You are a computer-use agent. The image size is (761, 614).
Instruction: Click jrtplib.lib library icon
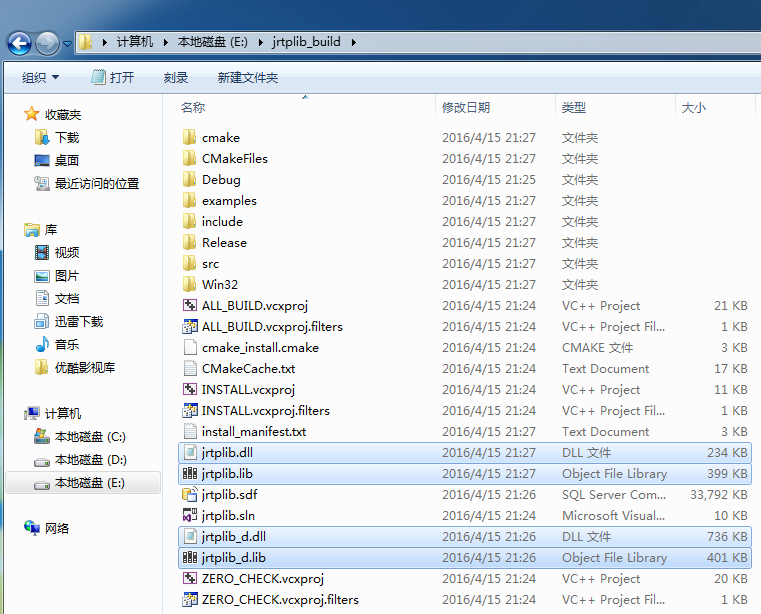[189, 473]
